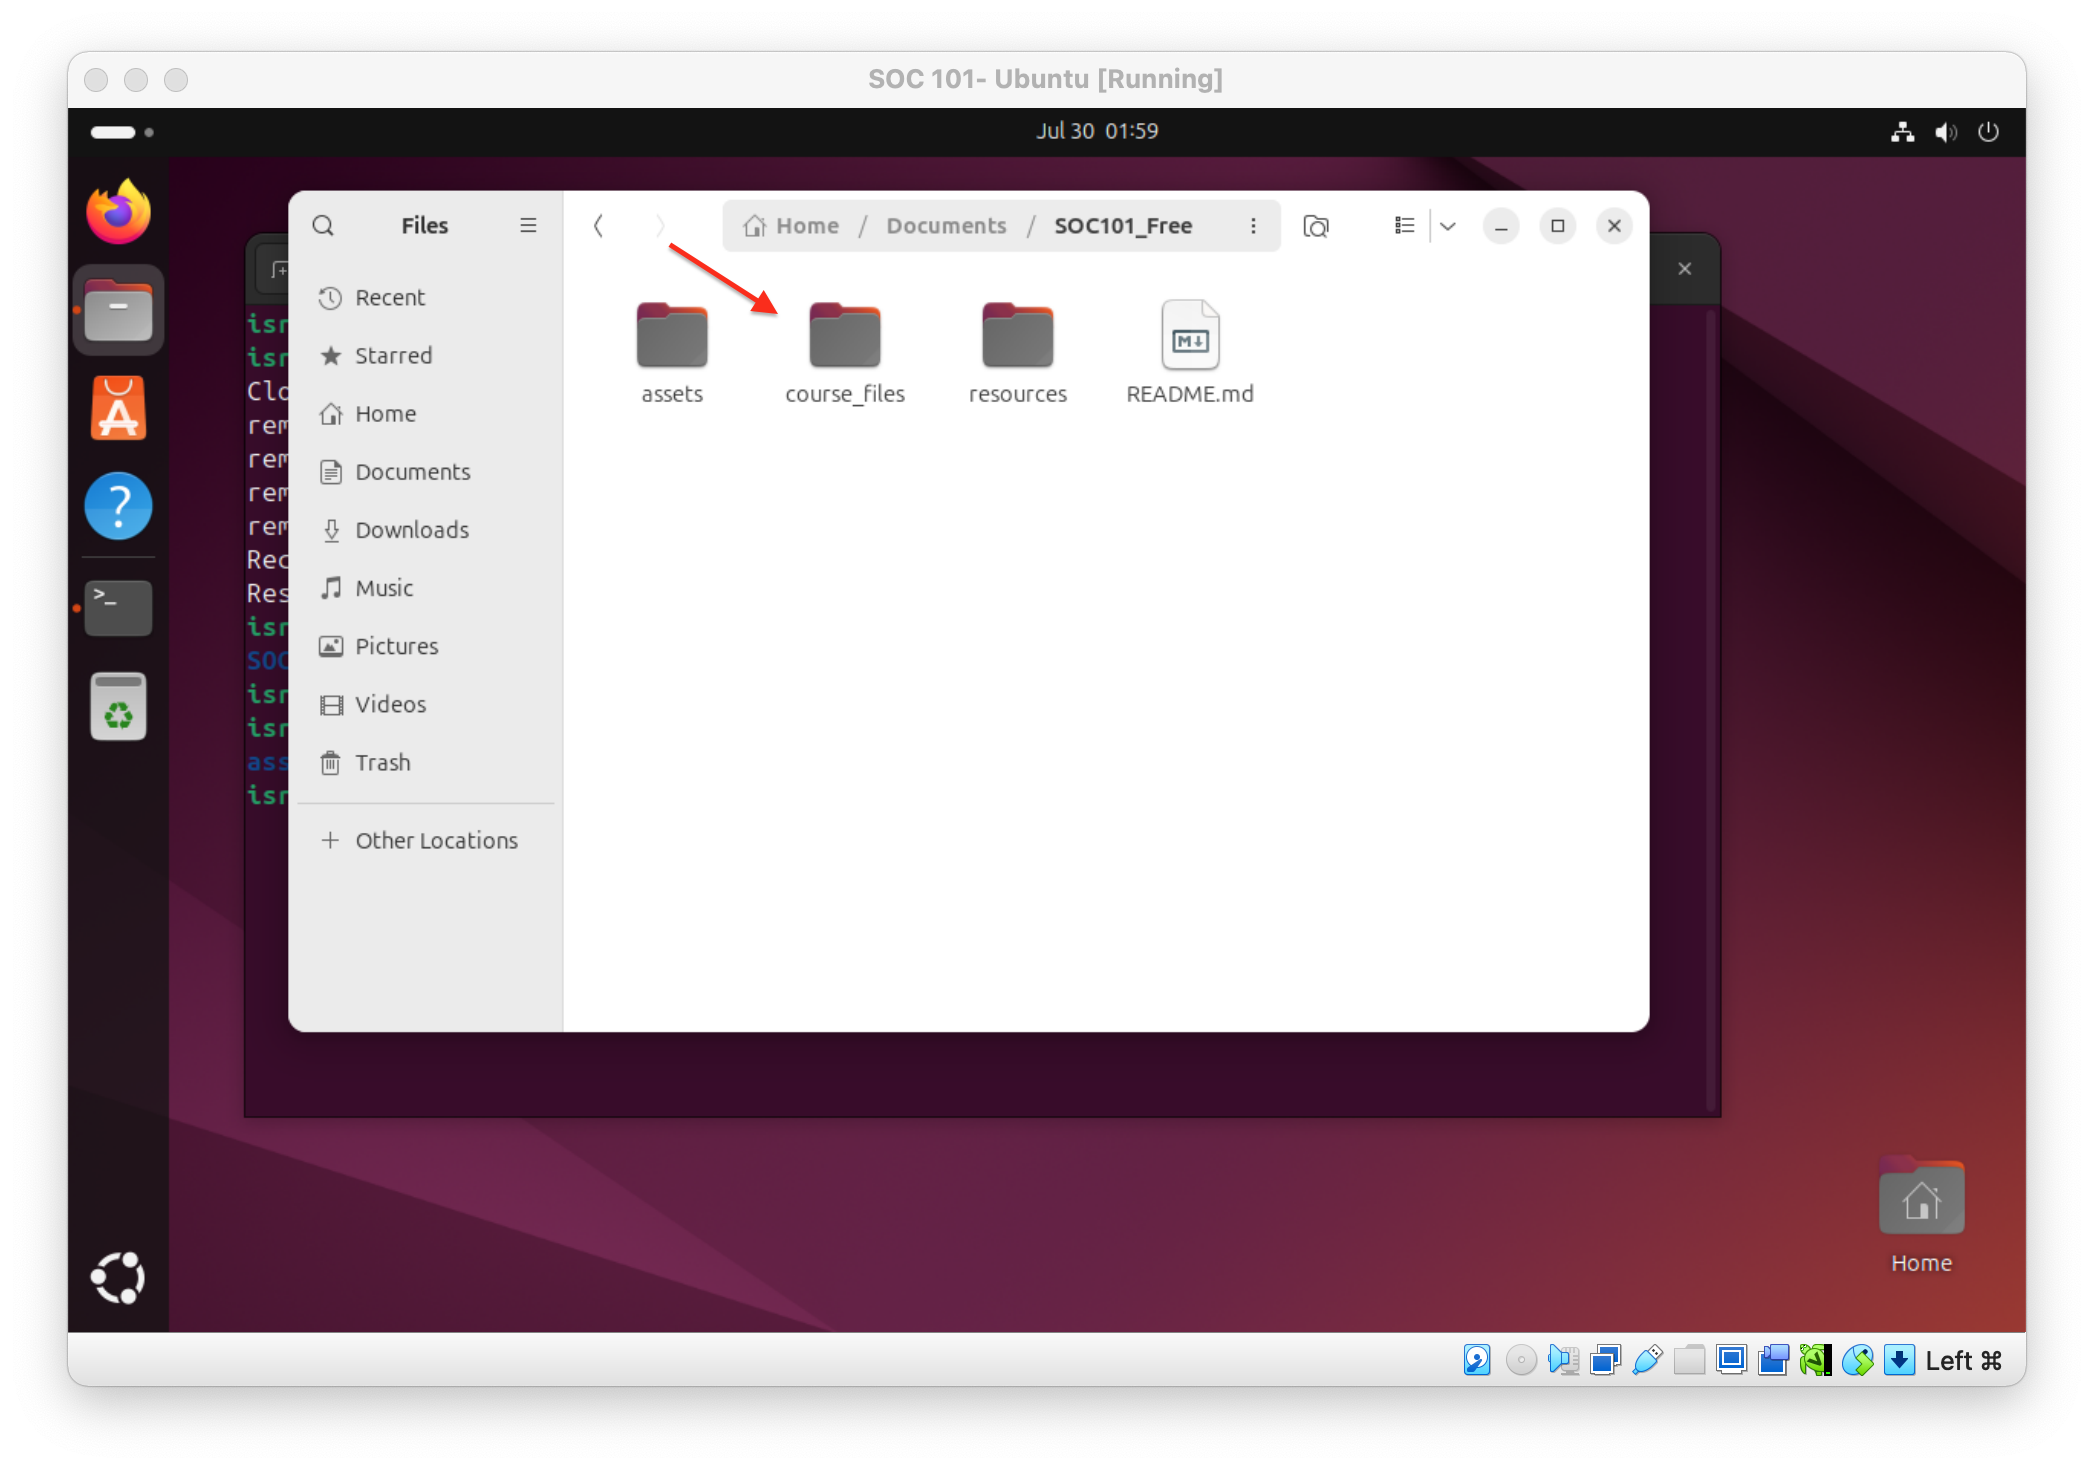Click the power icon in top bar
The image size is (2094, 1470).
click(x=1988, y=132)
